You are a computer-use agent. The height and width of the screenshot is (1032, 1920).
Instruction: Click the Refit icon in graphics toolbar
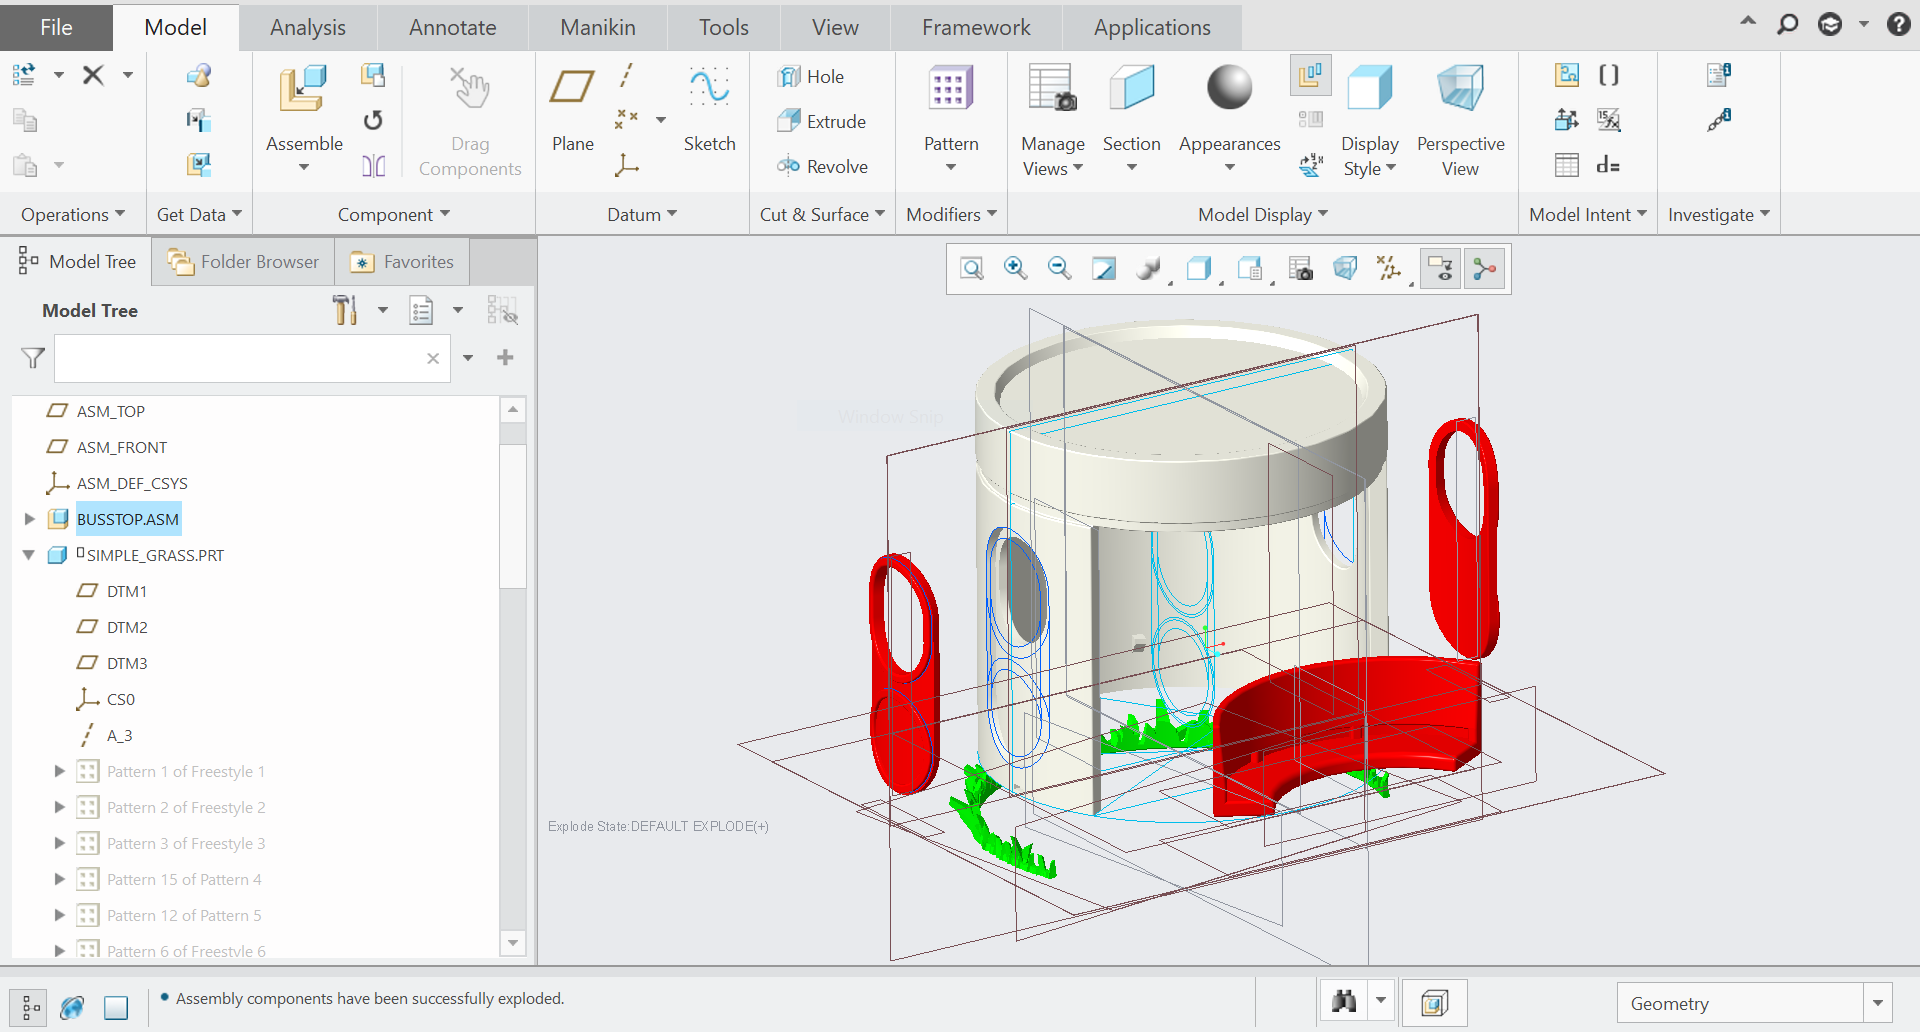[972, 269]
